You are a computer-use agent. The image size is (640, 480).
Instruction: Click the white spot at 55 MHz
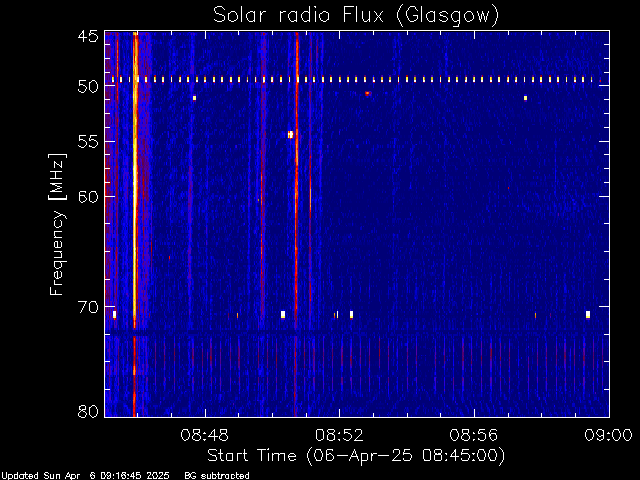(x=290, y=134)
